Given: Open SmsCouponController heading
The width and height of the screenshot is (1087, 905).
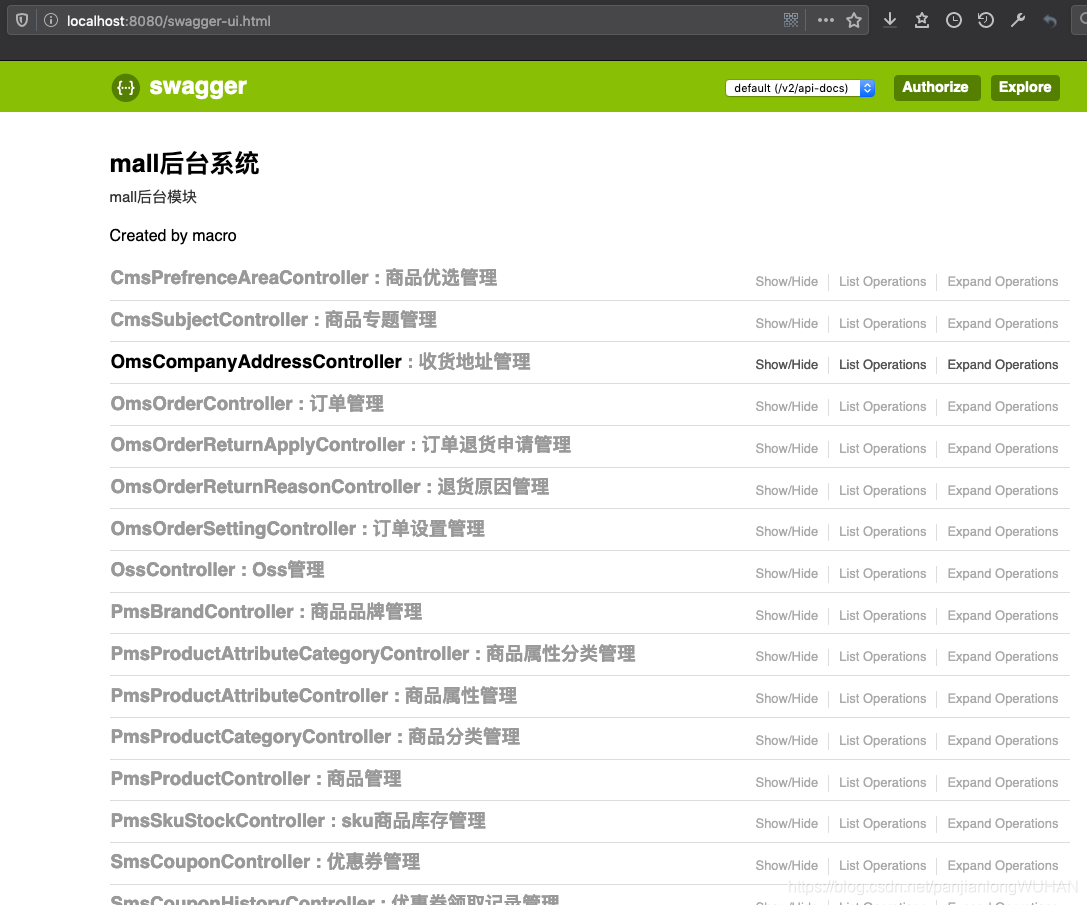Looking at the screenshot, I should (265, 862).
